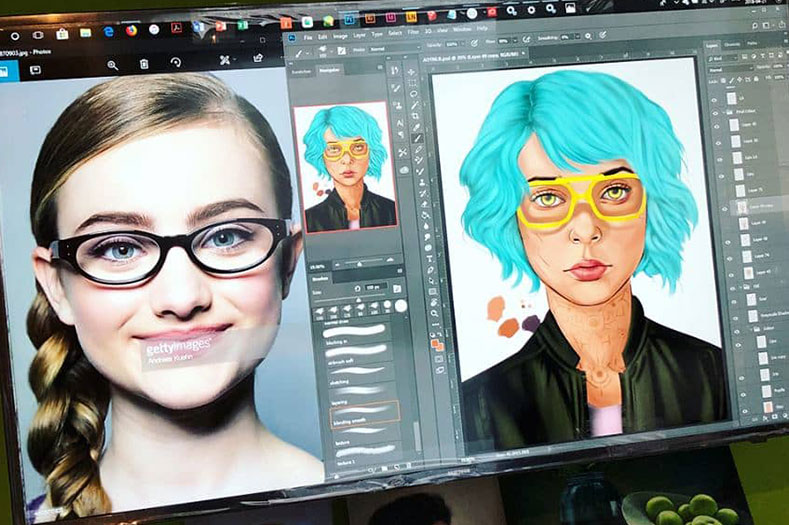This screenshot has width=789, height=525.
Task: Click the zoom magnifier in Photos app
Action: [112, 65]
